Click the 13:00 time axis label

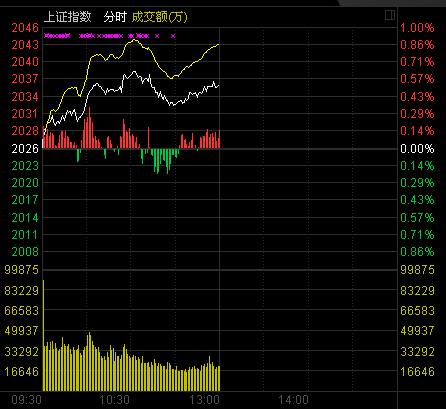(205, 400)
